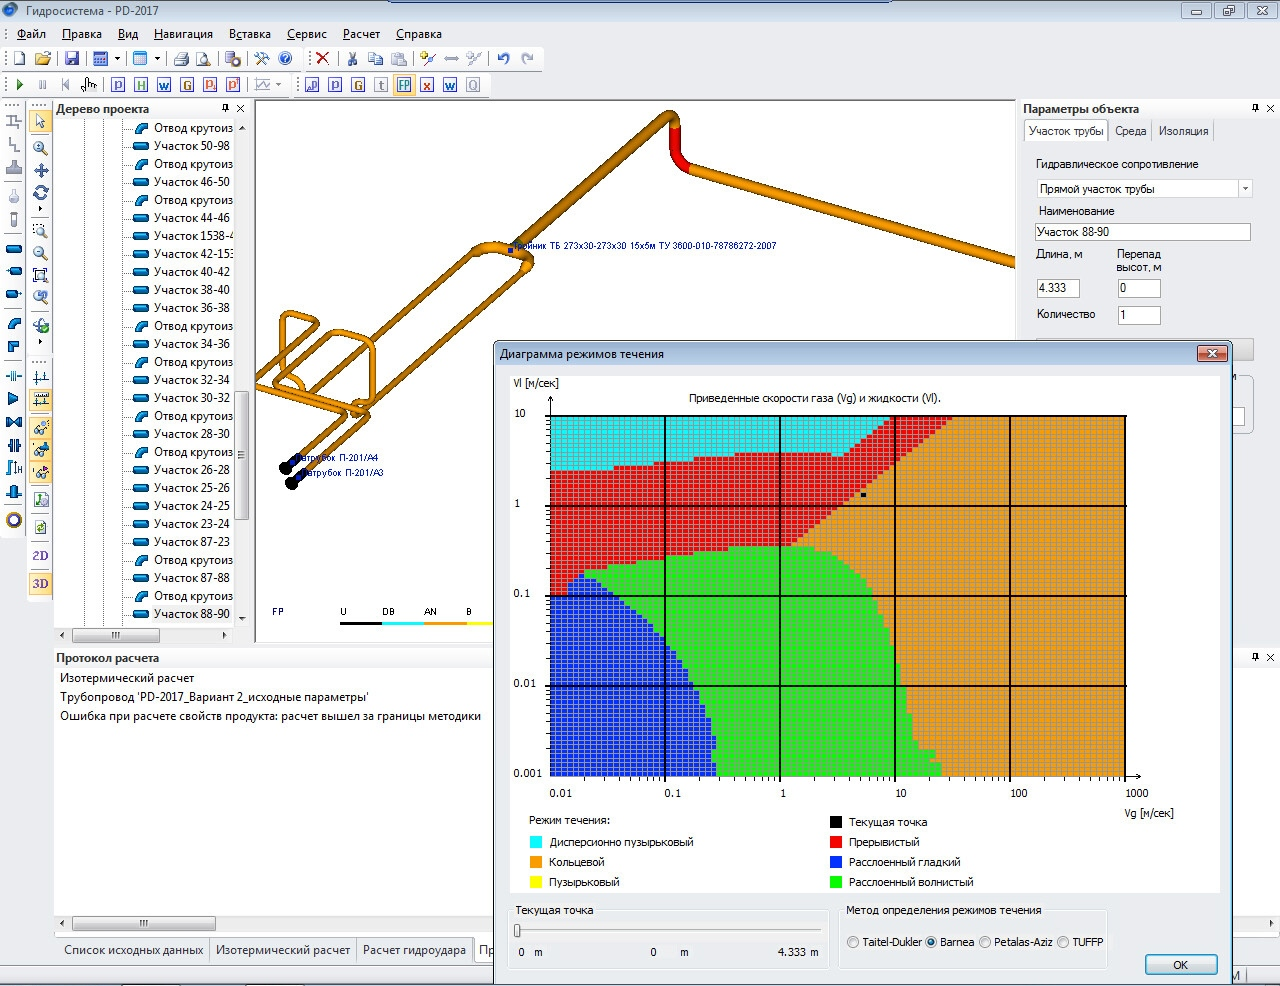Switch to the Изоляция tab

(1183, 131)
